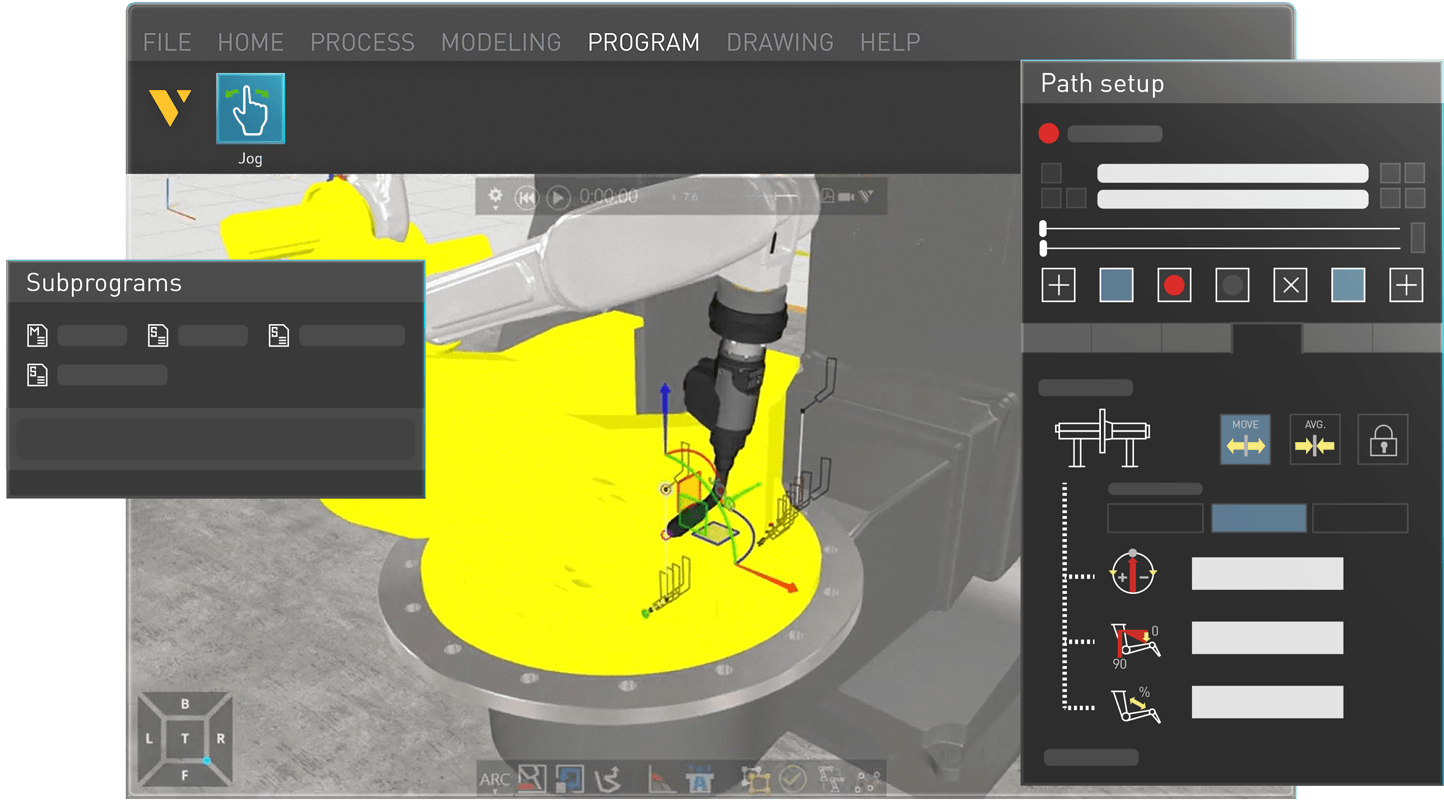The width and height of the screenshot is (1444, 800).
Task: Select the MOVE double-arrow button
Action: 1245,439
